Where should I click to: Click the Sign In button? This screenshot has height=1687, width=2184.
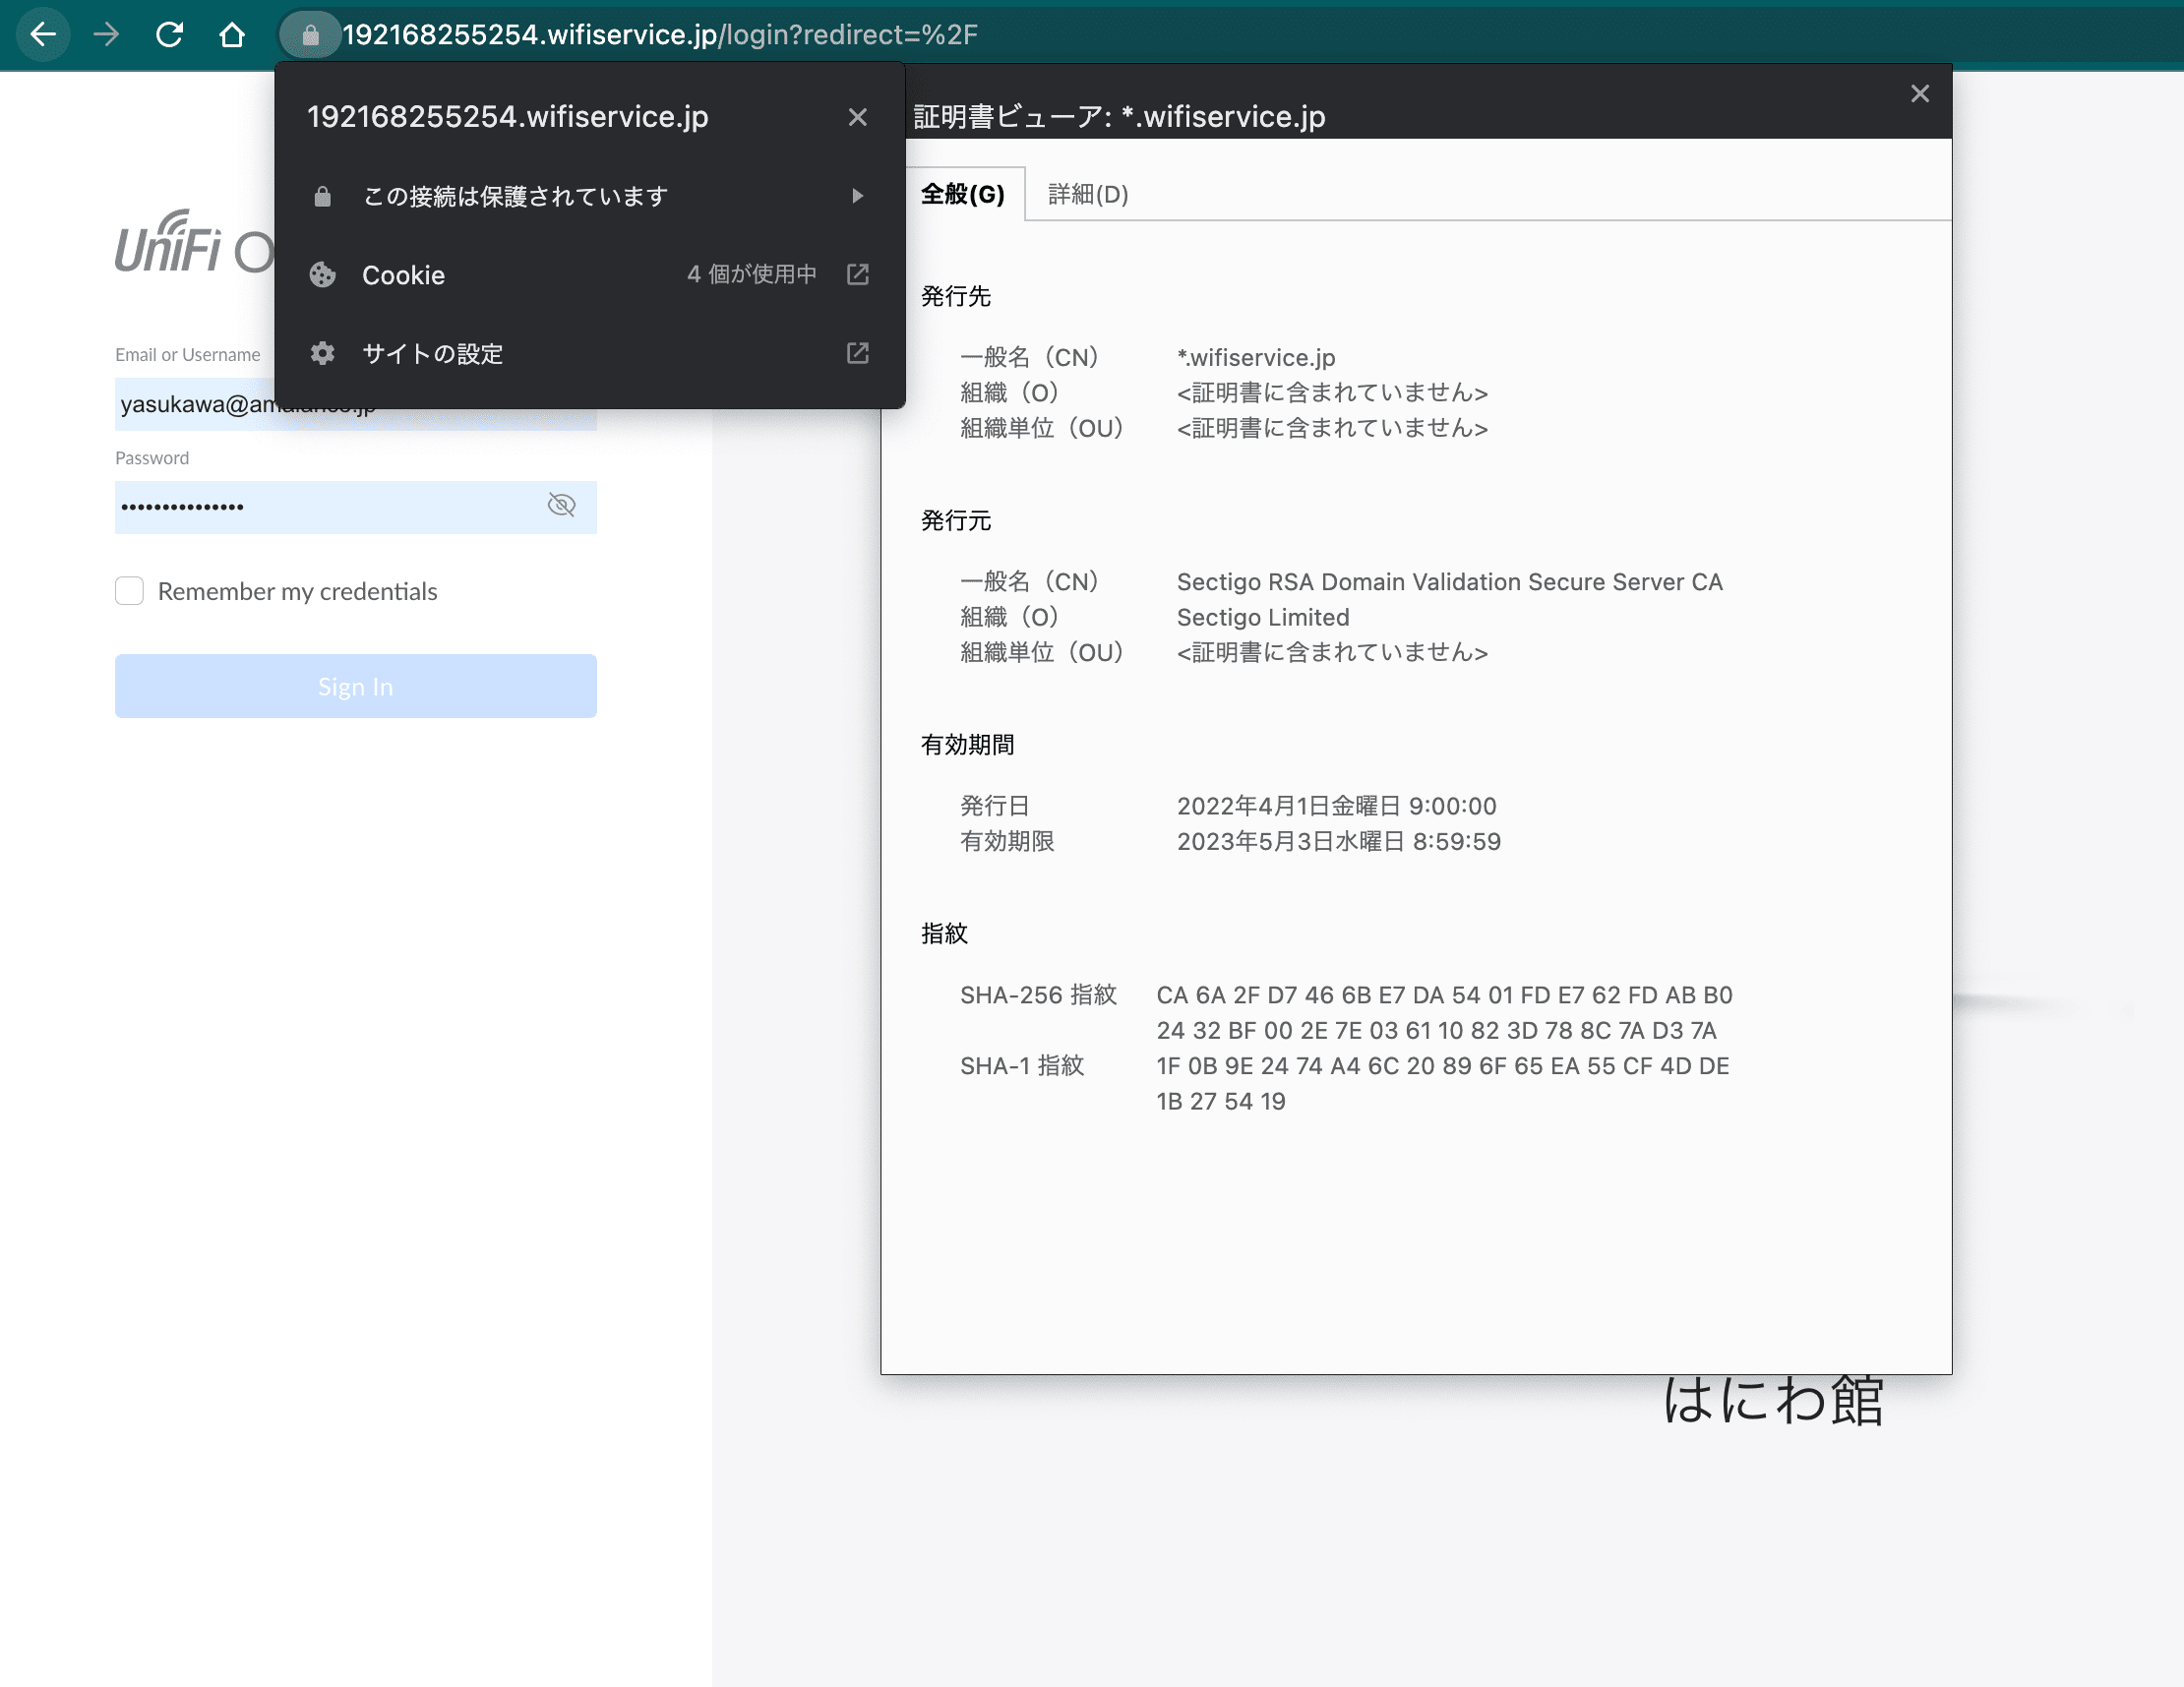(x=355, y=686)
